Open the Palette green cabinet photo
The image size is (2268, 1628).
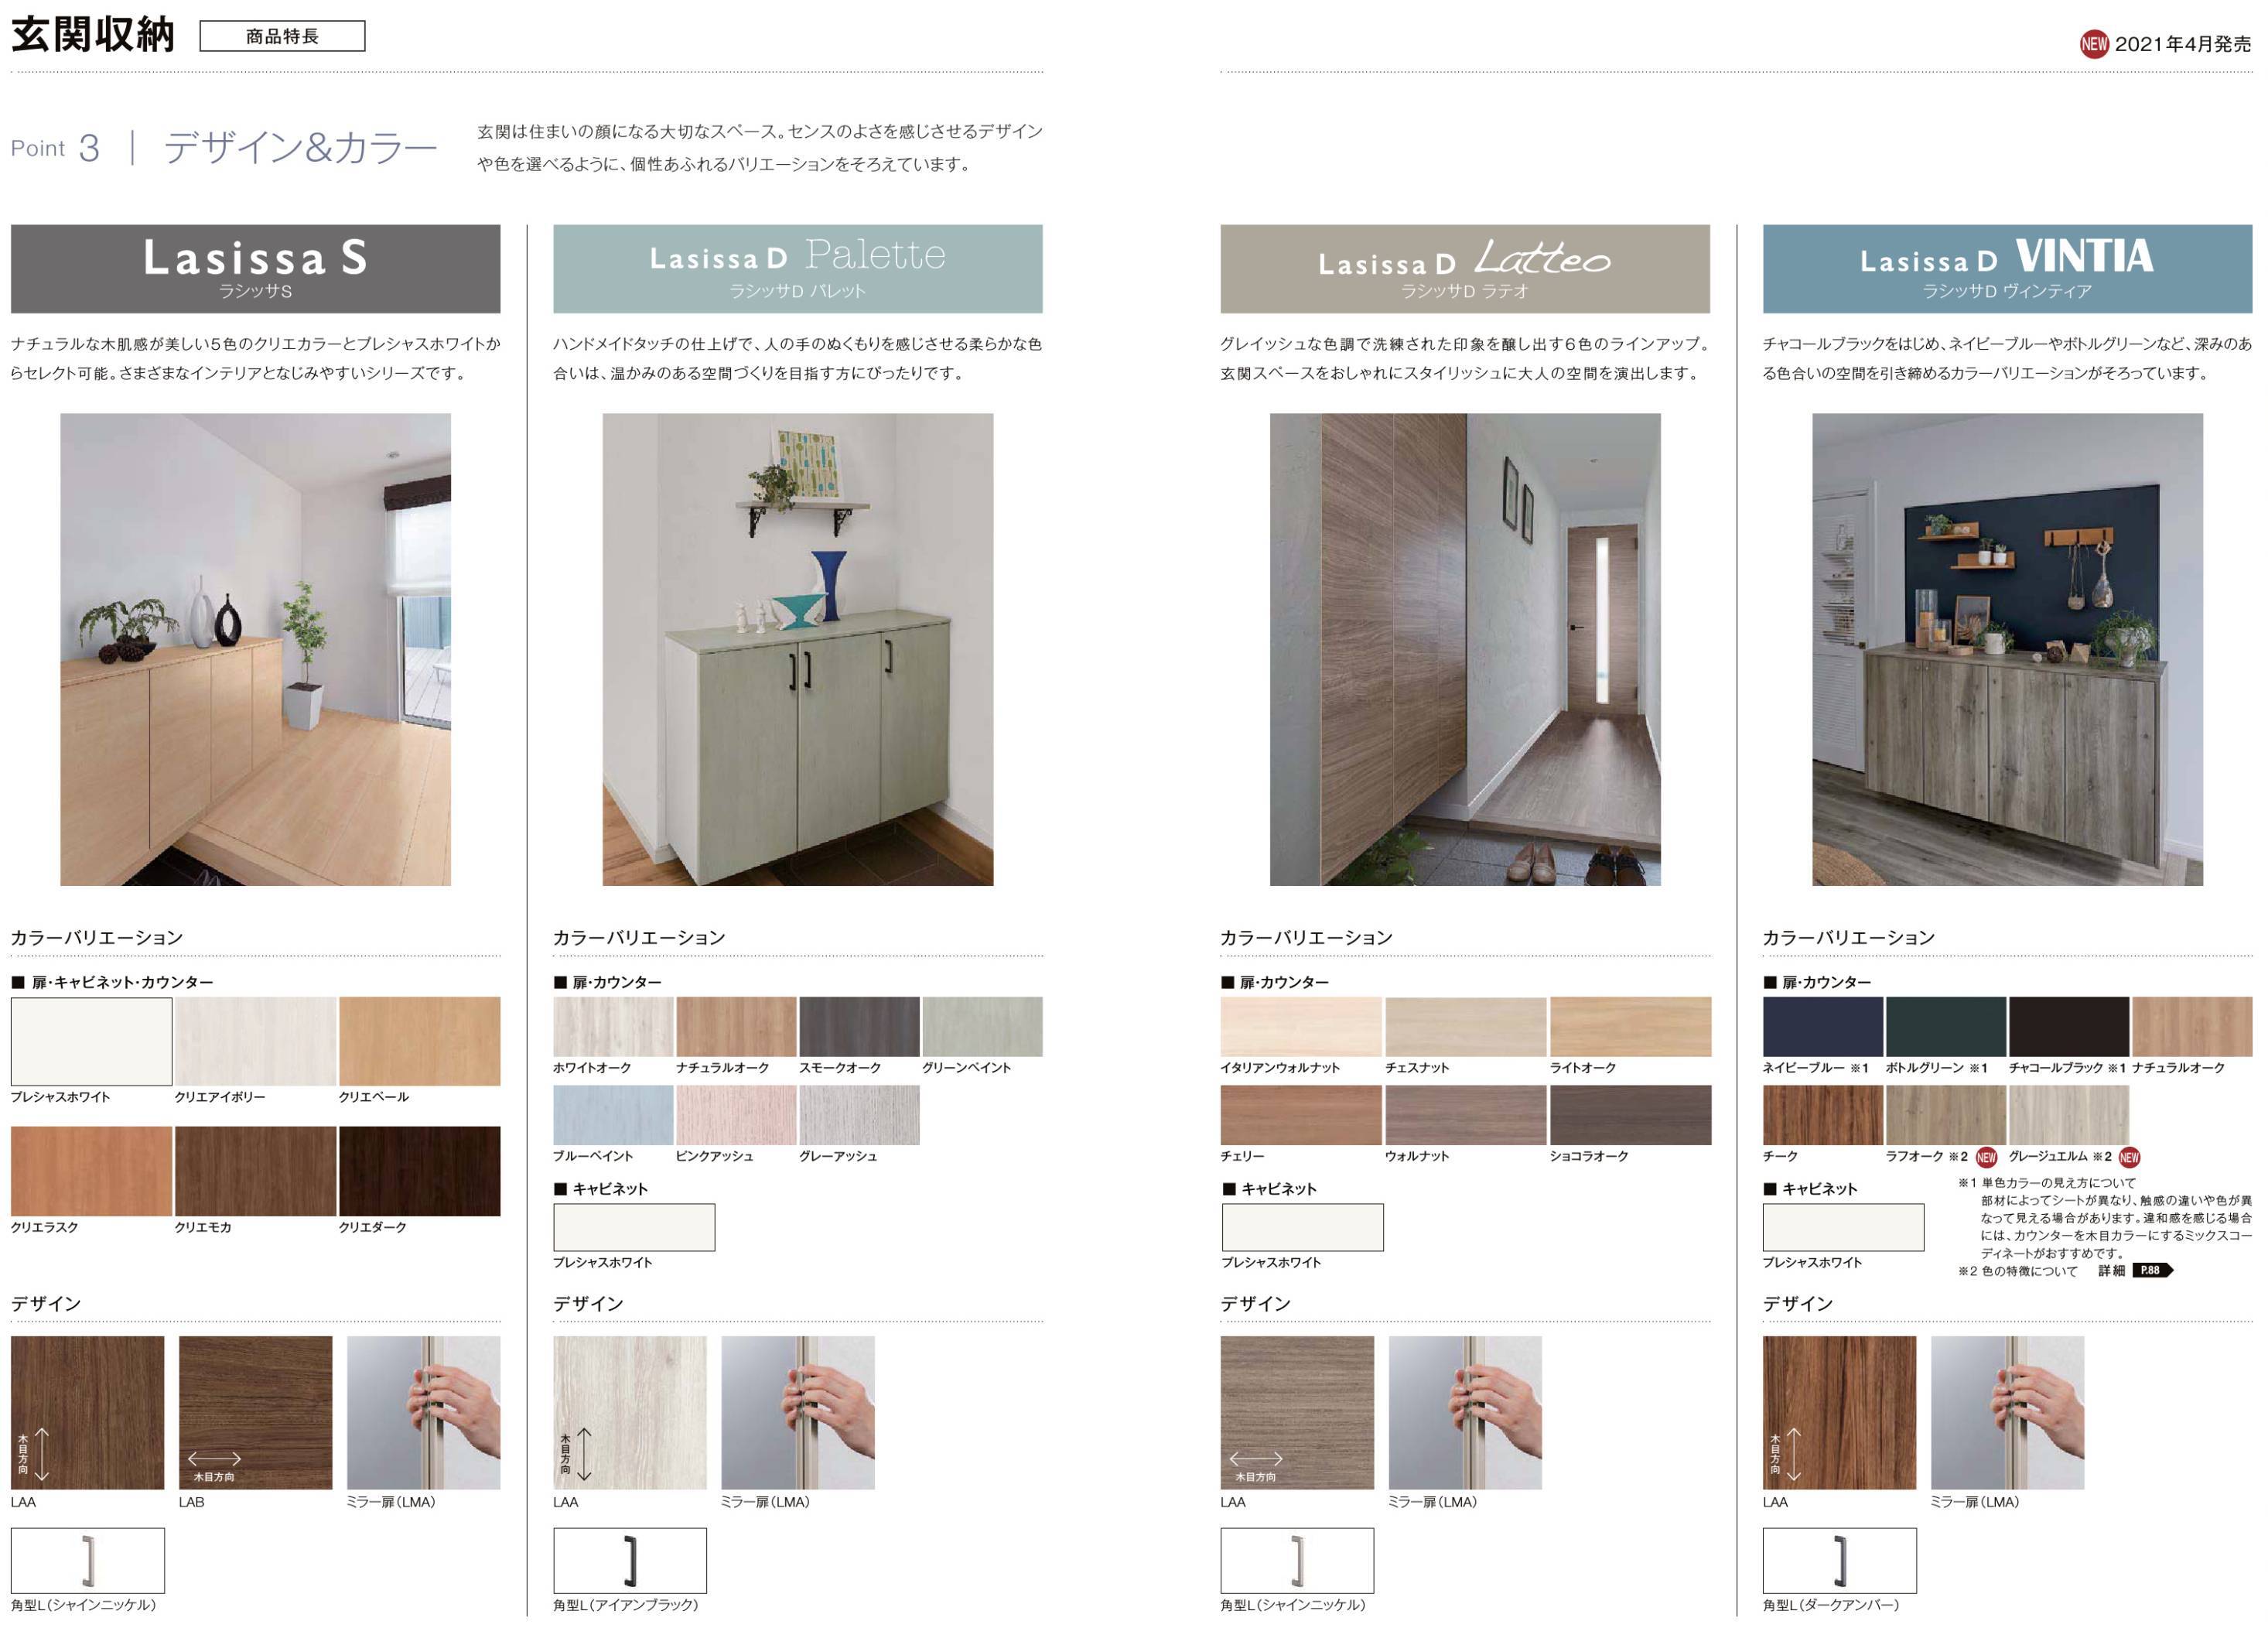(798, 649)
